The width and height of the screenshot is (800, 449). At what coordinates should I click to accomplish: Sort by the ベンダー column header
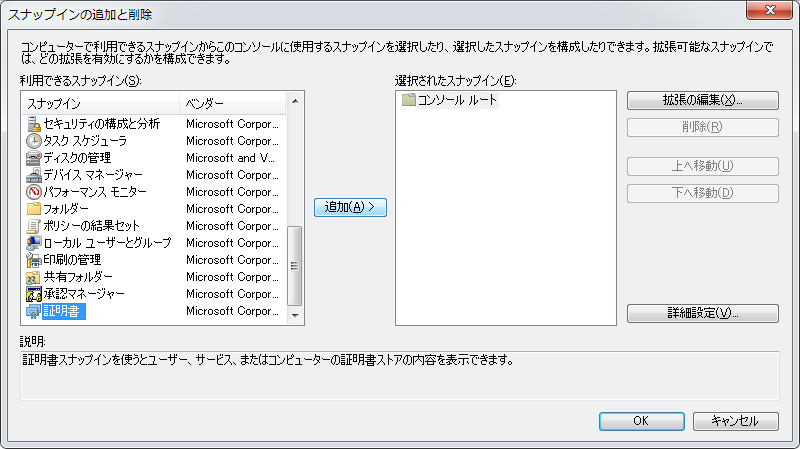[x=232, y=104]
